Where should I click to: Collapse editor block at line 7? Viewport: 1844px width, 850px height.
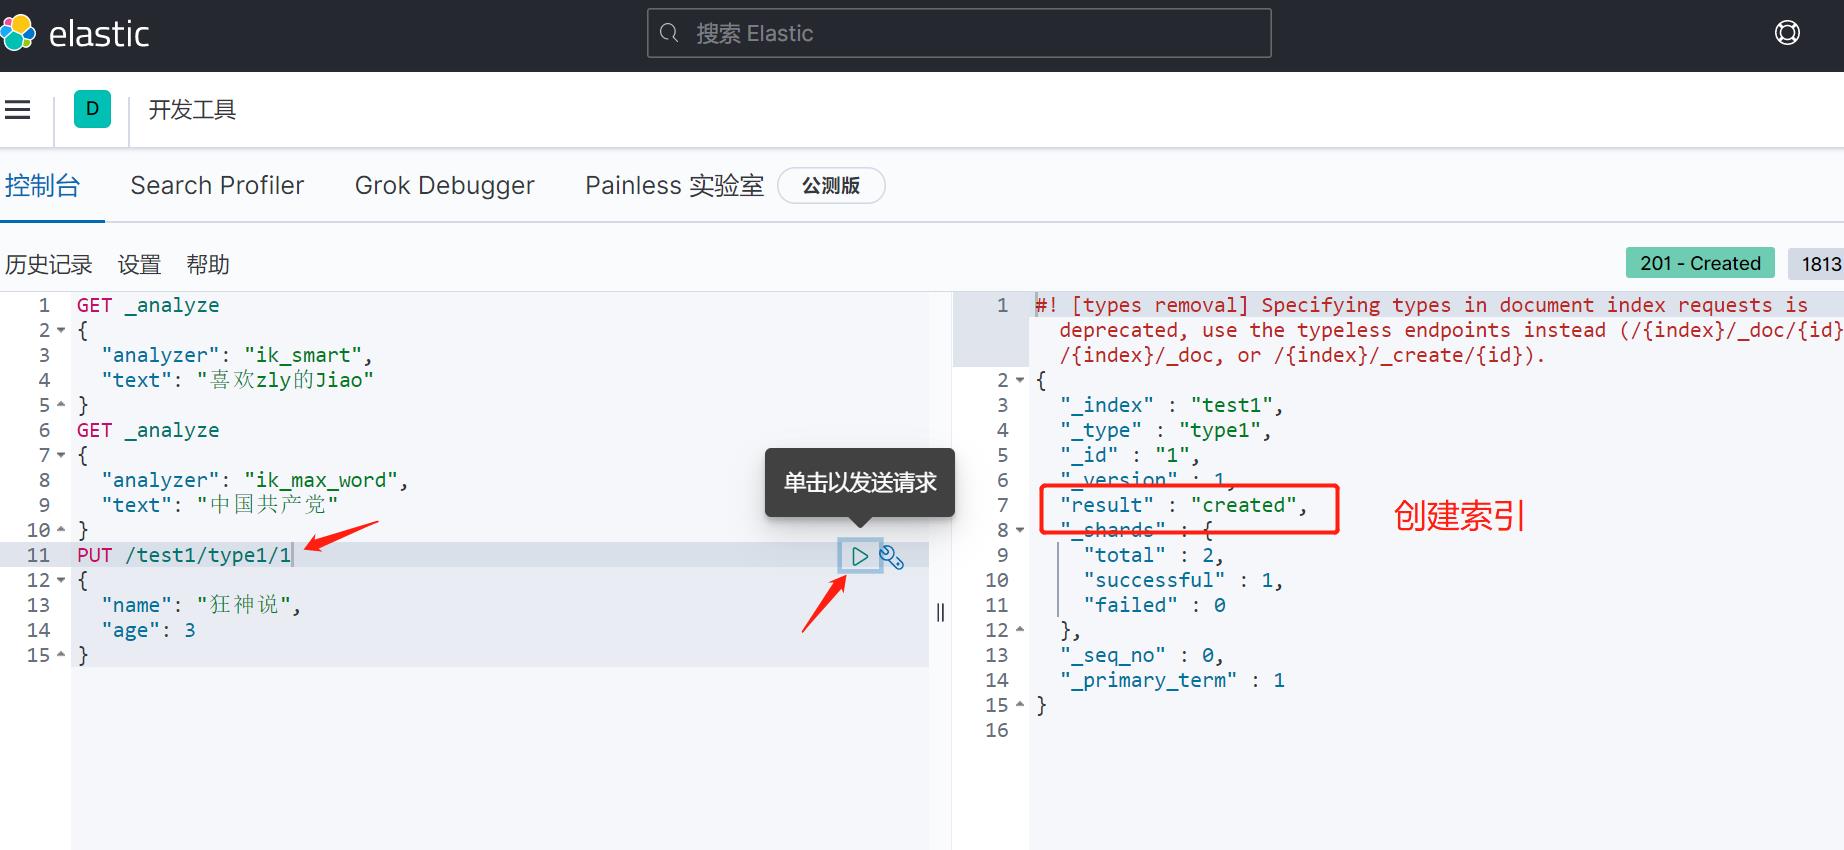pyautogui.click(x=61, y=455)
